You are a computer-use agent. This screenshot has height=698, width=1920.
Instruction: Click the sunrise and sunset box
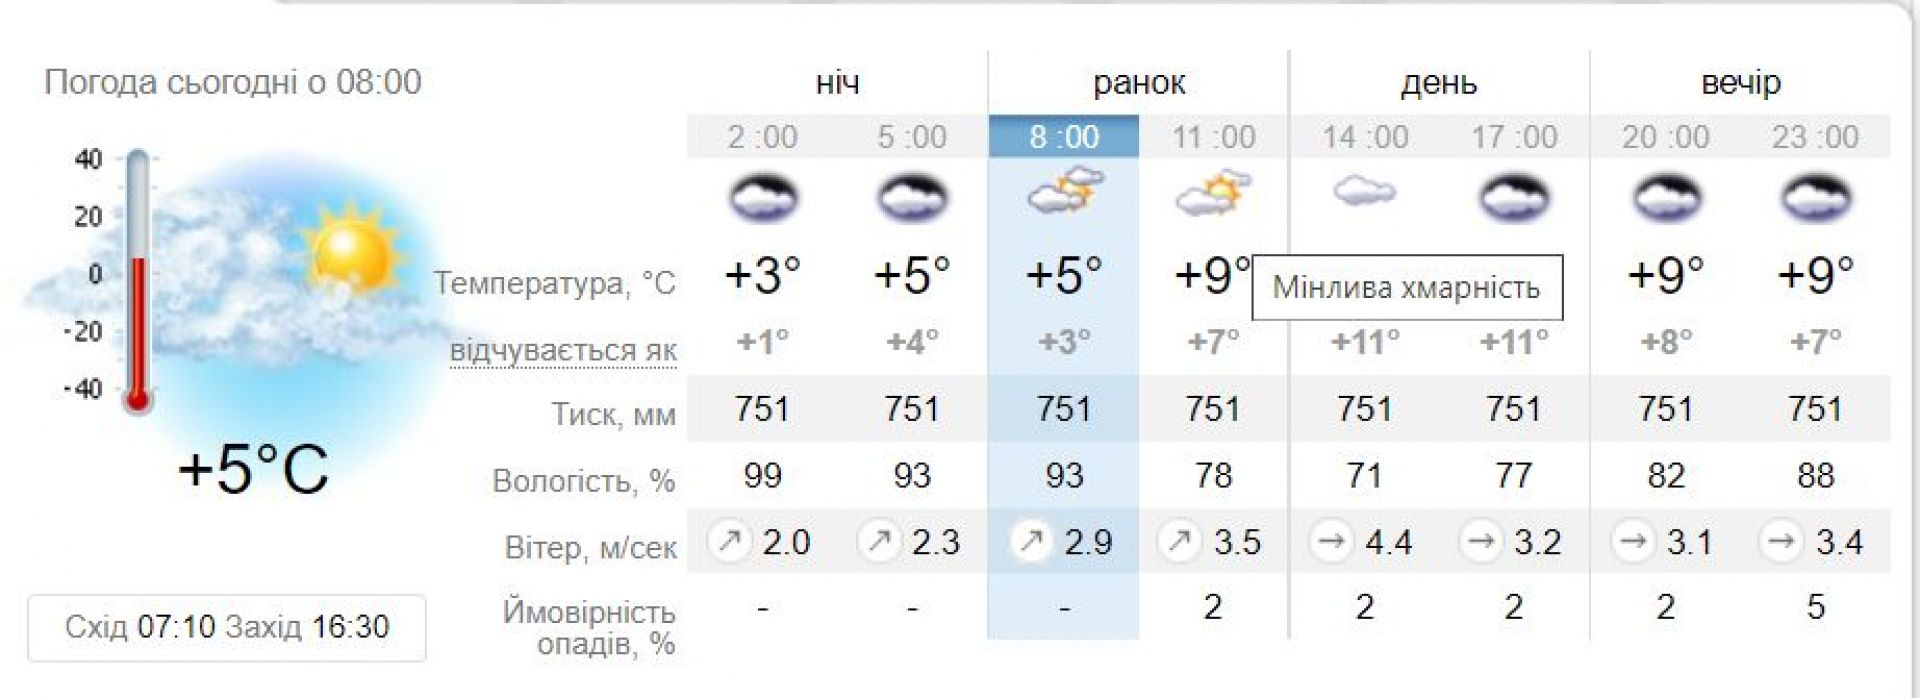227,627
